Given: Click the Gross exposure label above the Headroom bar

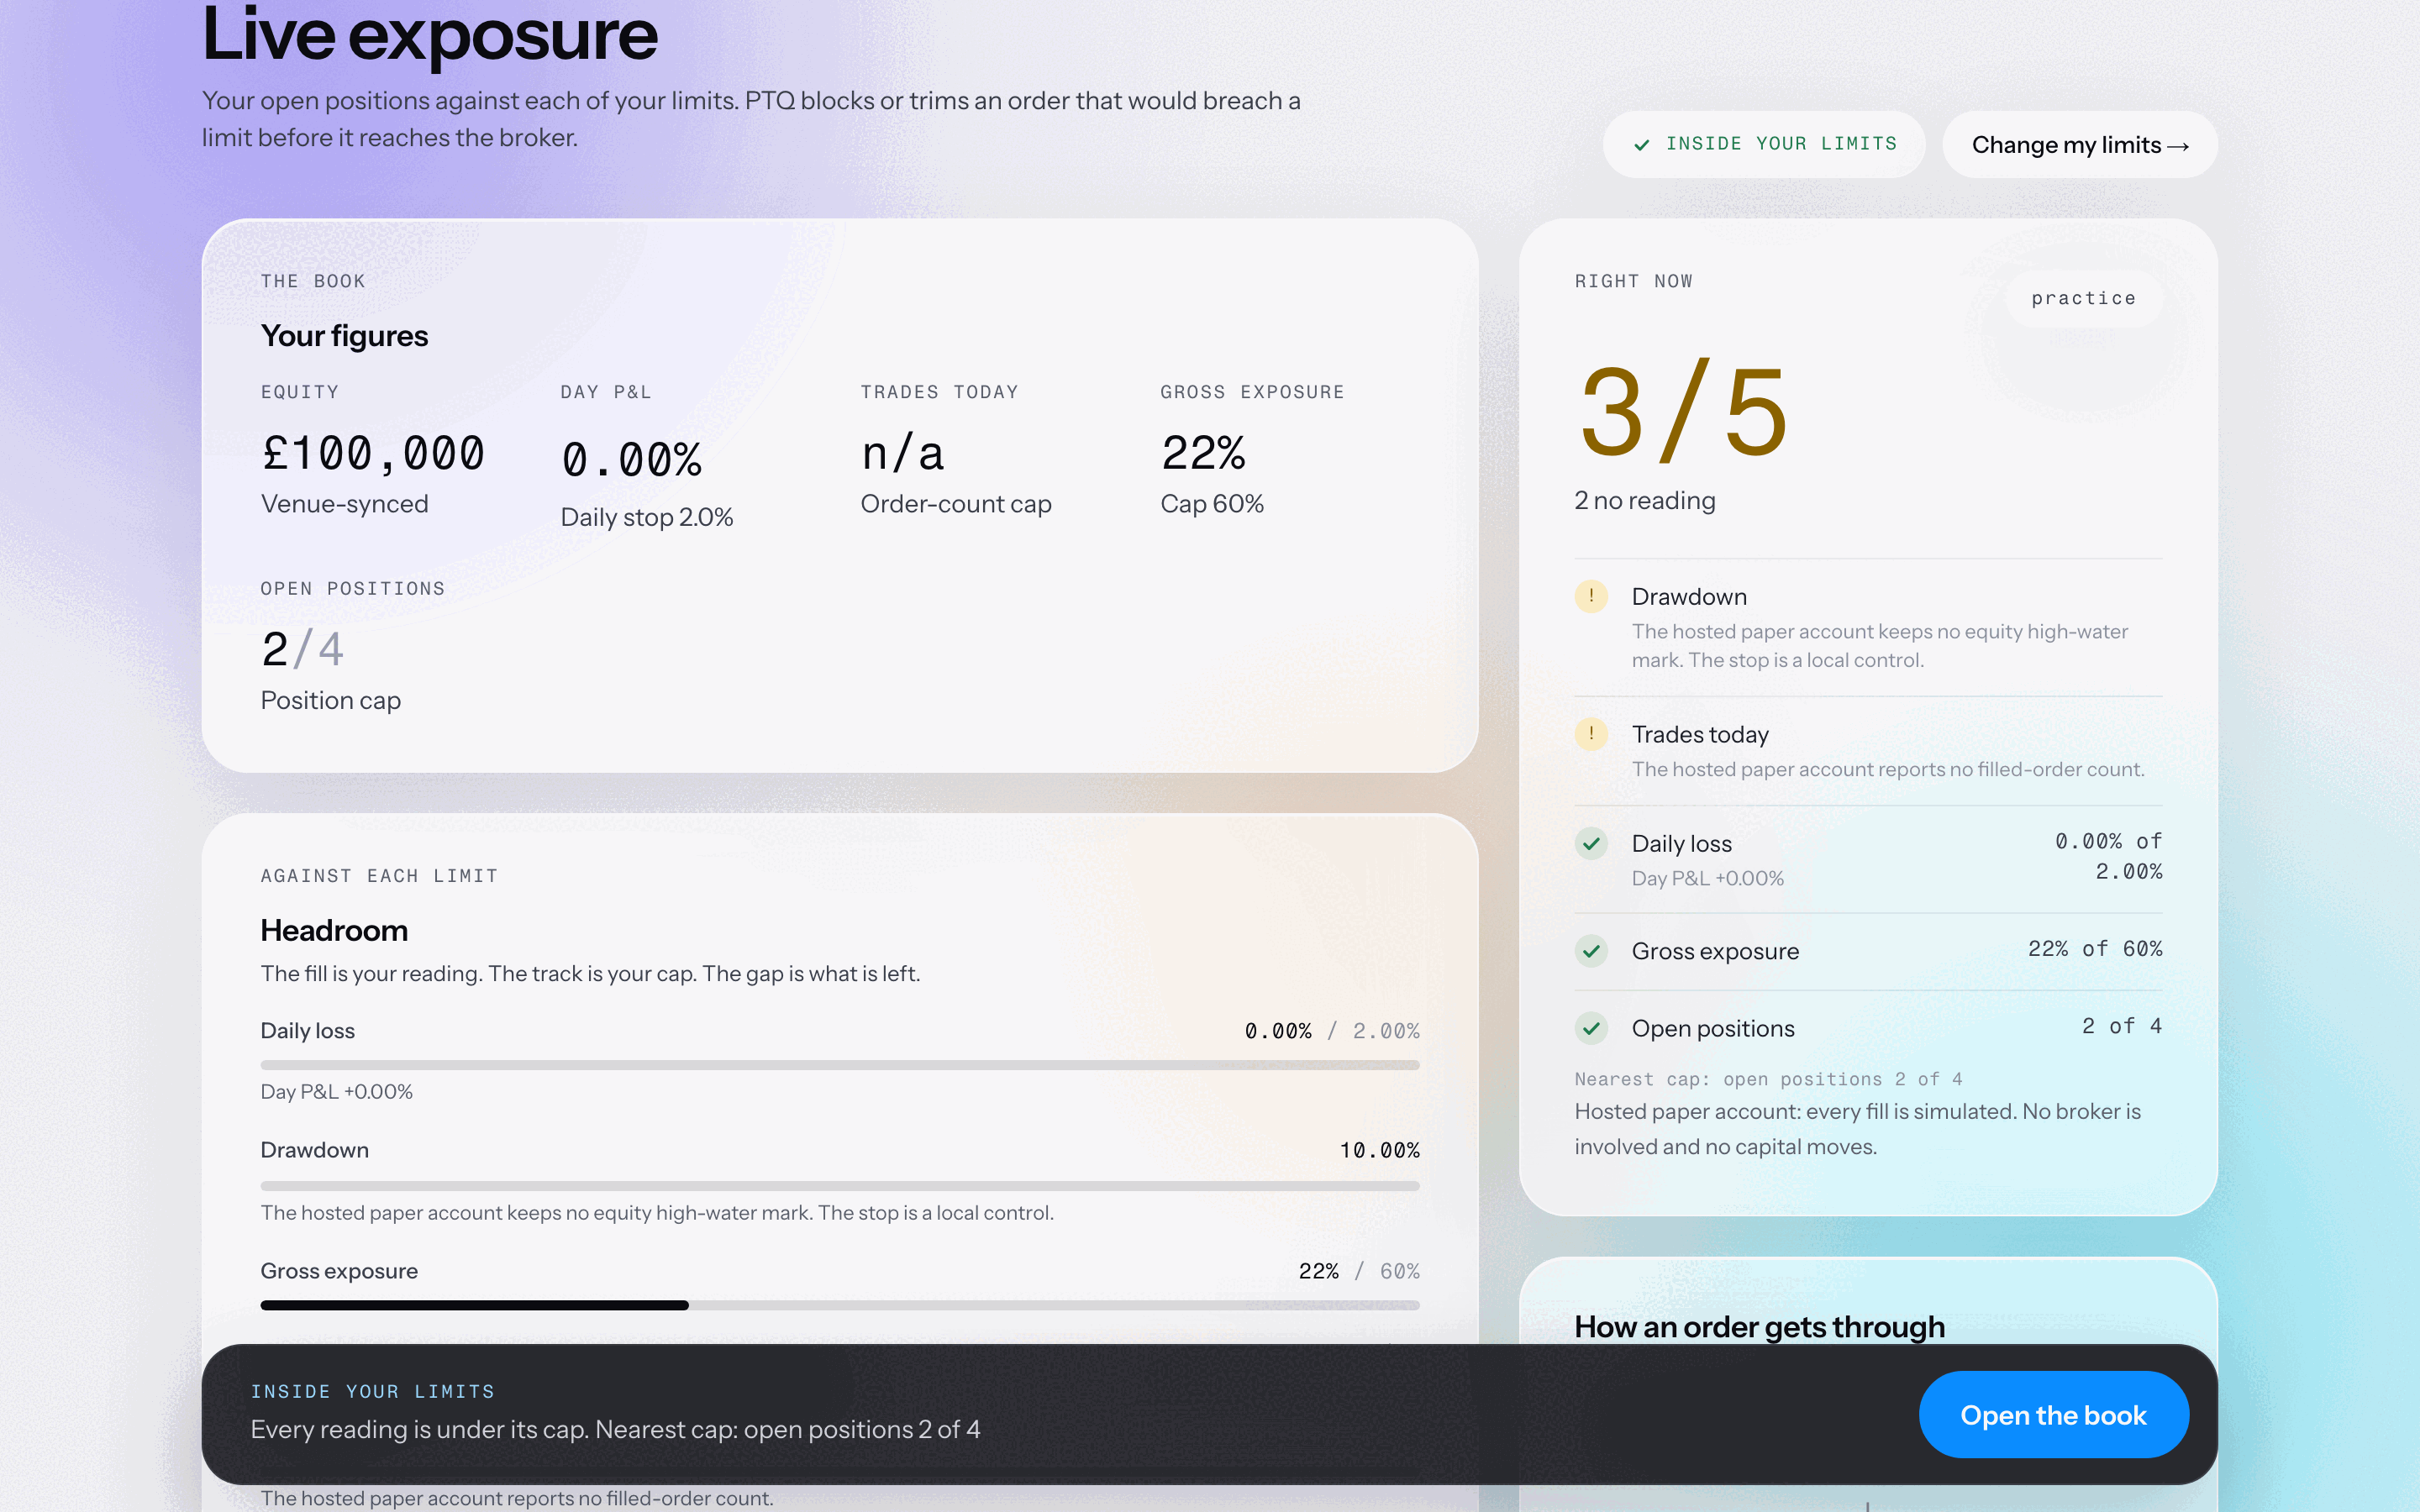Looking at the screenshot, I should 339,1271.
